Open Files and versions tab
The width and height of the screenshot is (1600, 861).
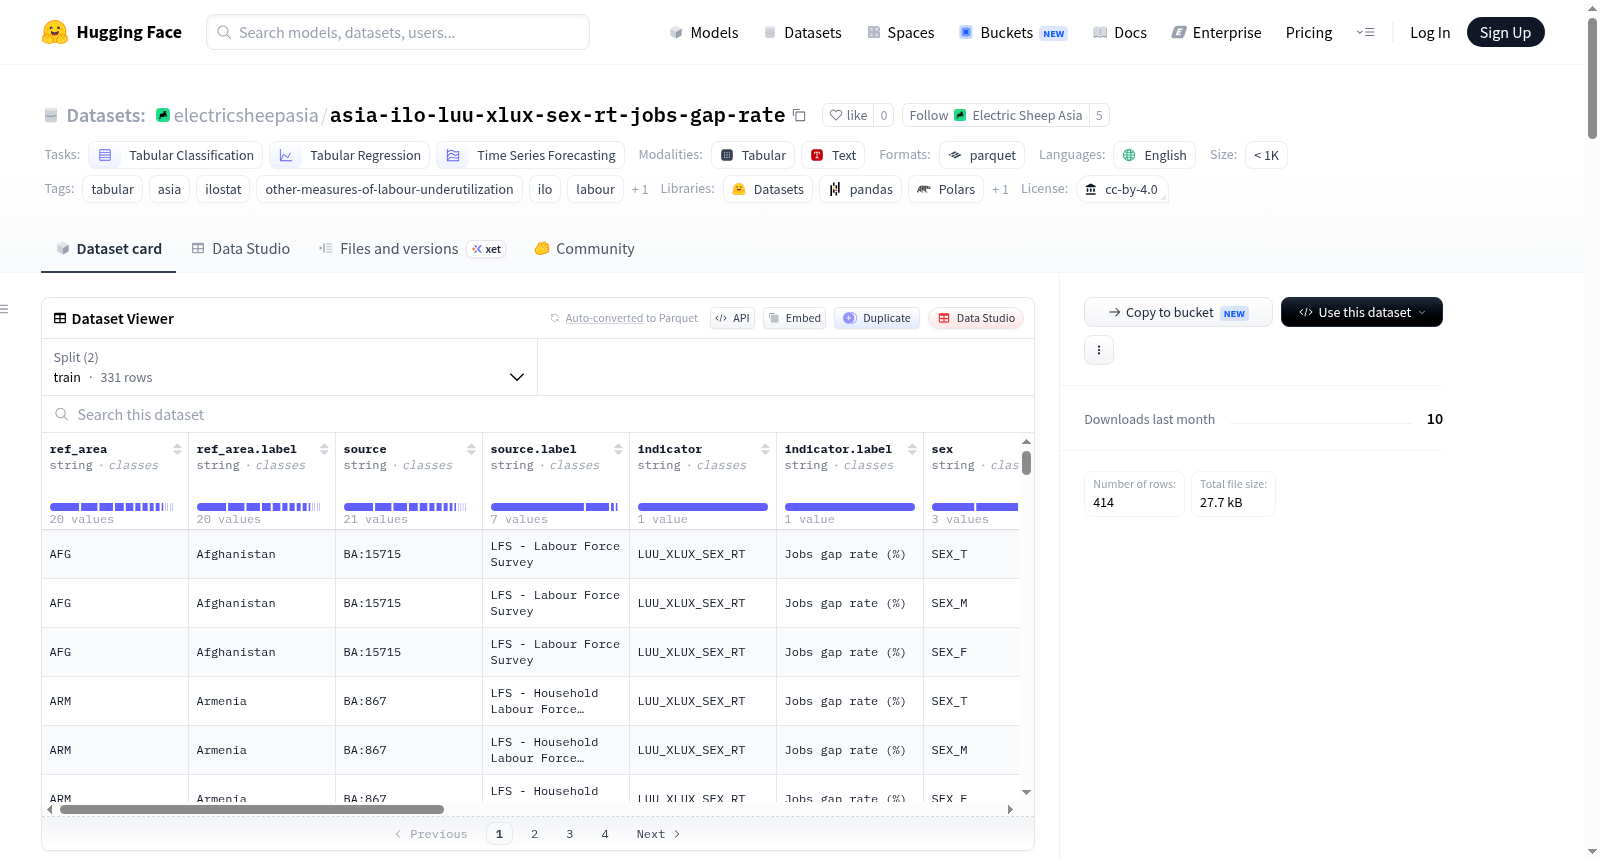pos(411,249)
